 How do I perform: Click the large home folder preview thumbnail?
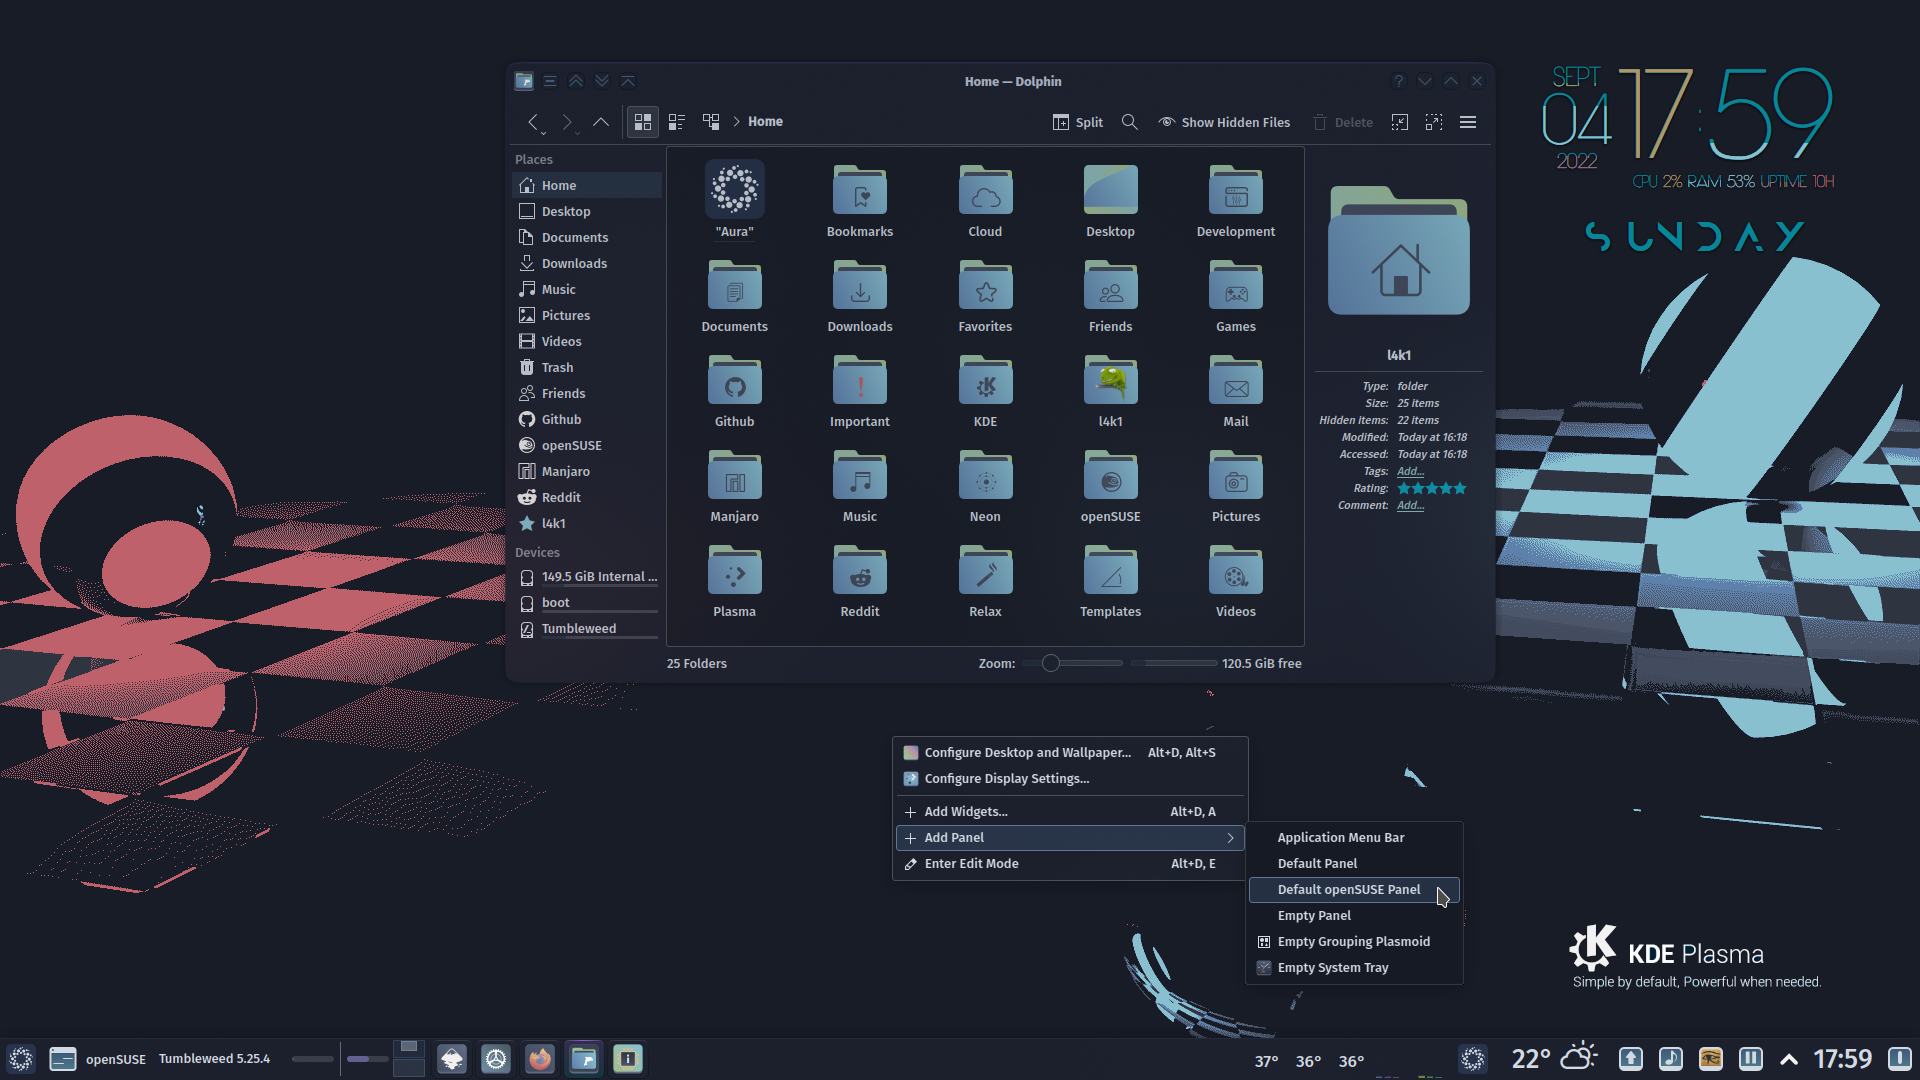1398,251
